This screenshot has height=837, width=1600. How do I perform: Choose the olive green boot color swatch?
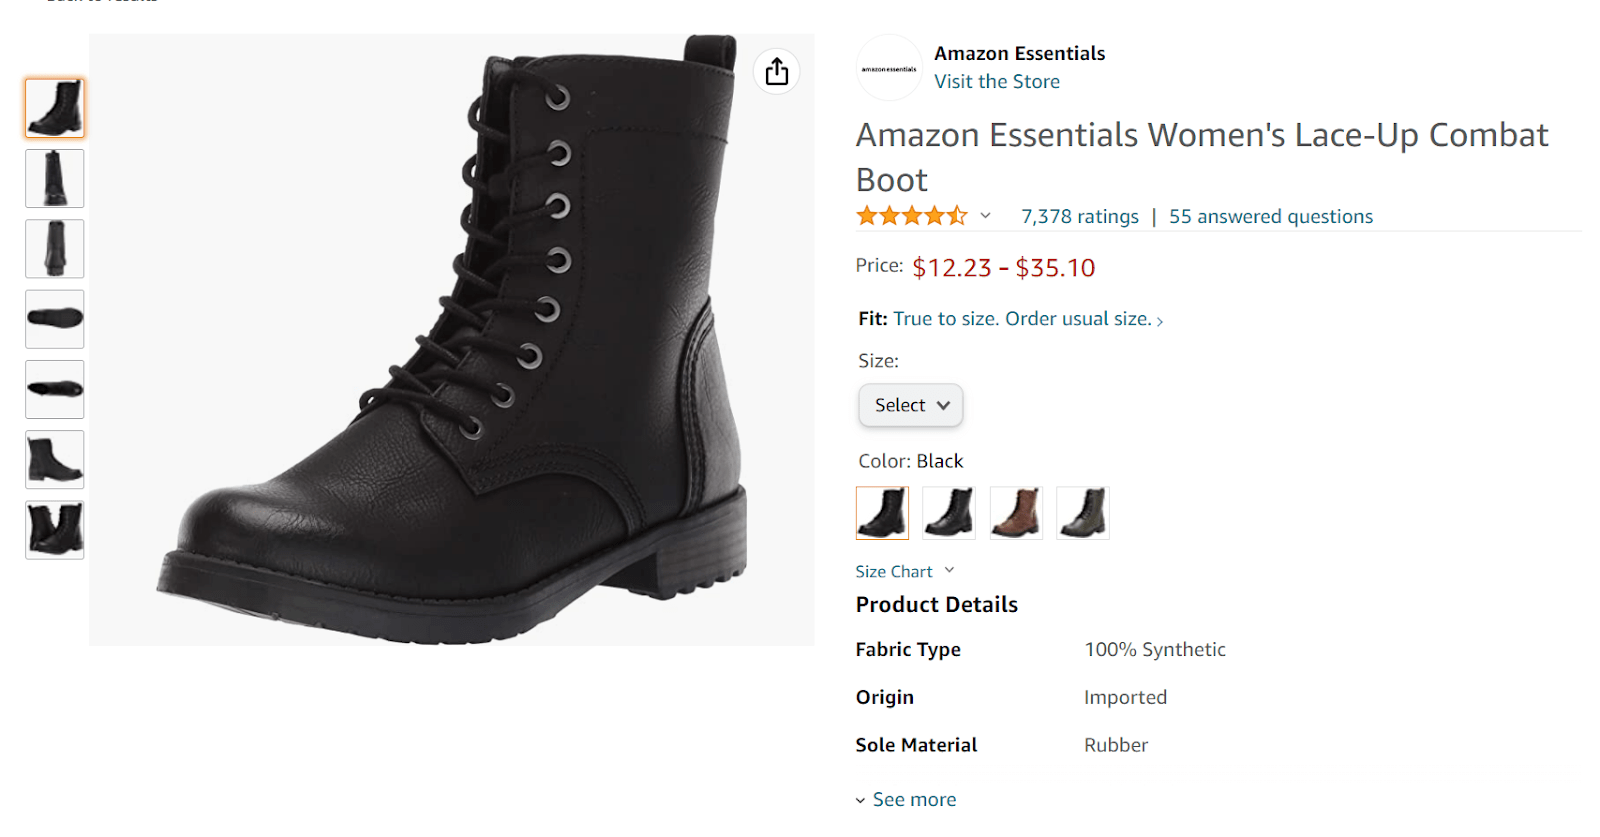1083,513
